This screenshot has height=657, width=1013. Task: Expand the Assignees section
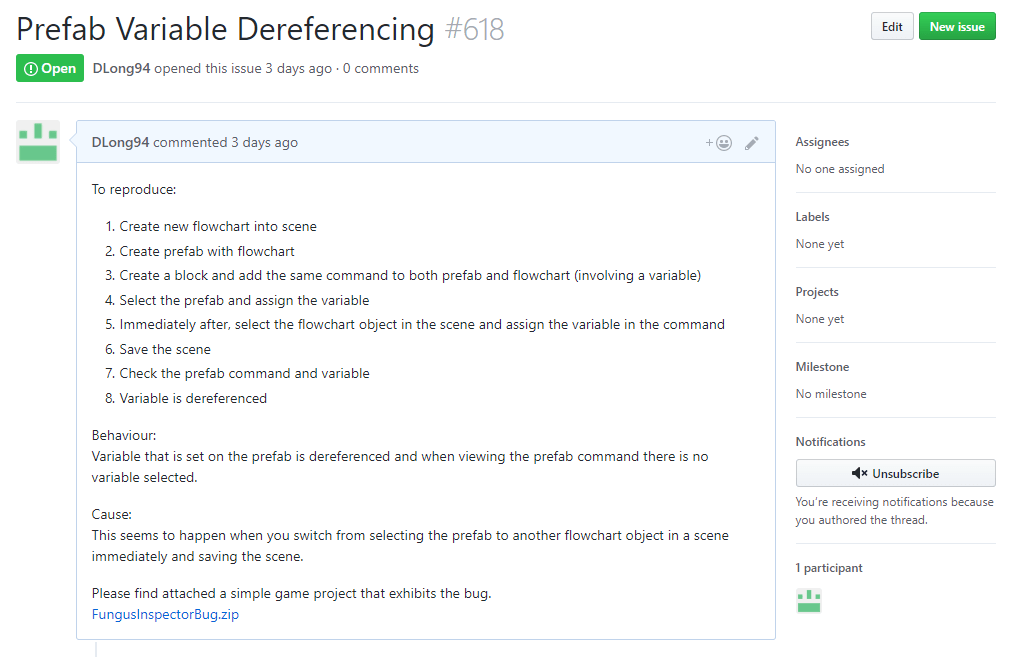click(x=822, y=142)
